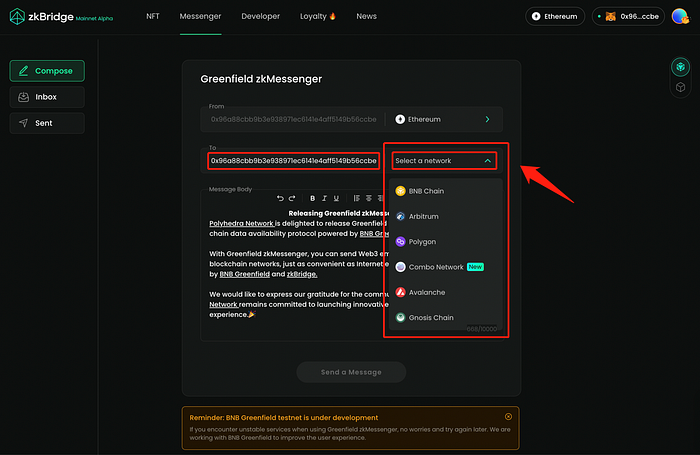Viewport: 700px width, 455px height.
Task: Switch to the Messenger tab
Action: click(x=200, y=16)
